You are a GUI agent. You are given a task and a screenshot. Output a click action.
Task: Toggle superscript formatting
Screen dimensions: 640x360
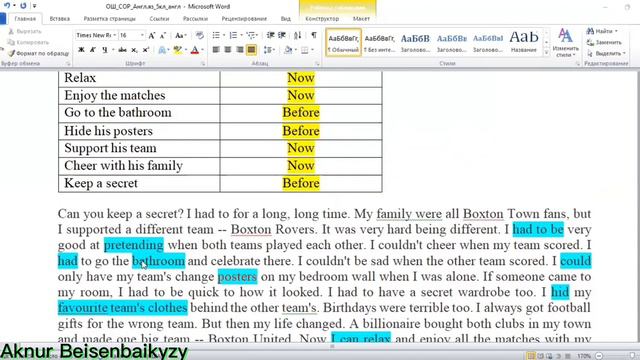coord(146,50)
